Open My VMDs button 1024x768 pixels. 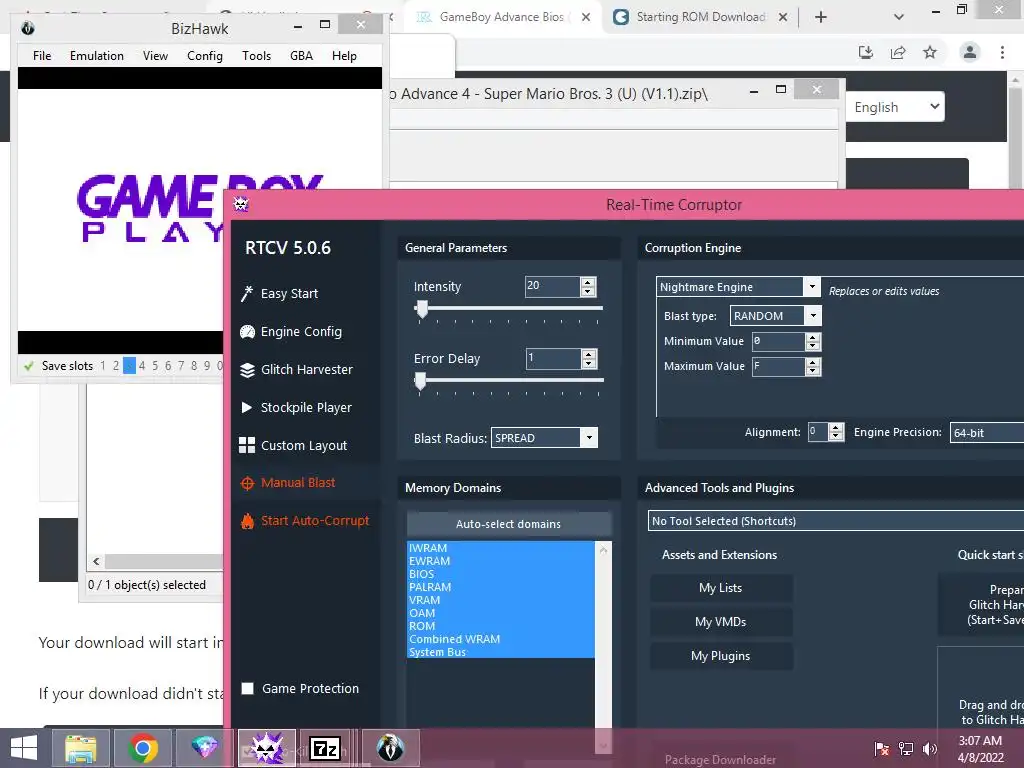[721, 622]
